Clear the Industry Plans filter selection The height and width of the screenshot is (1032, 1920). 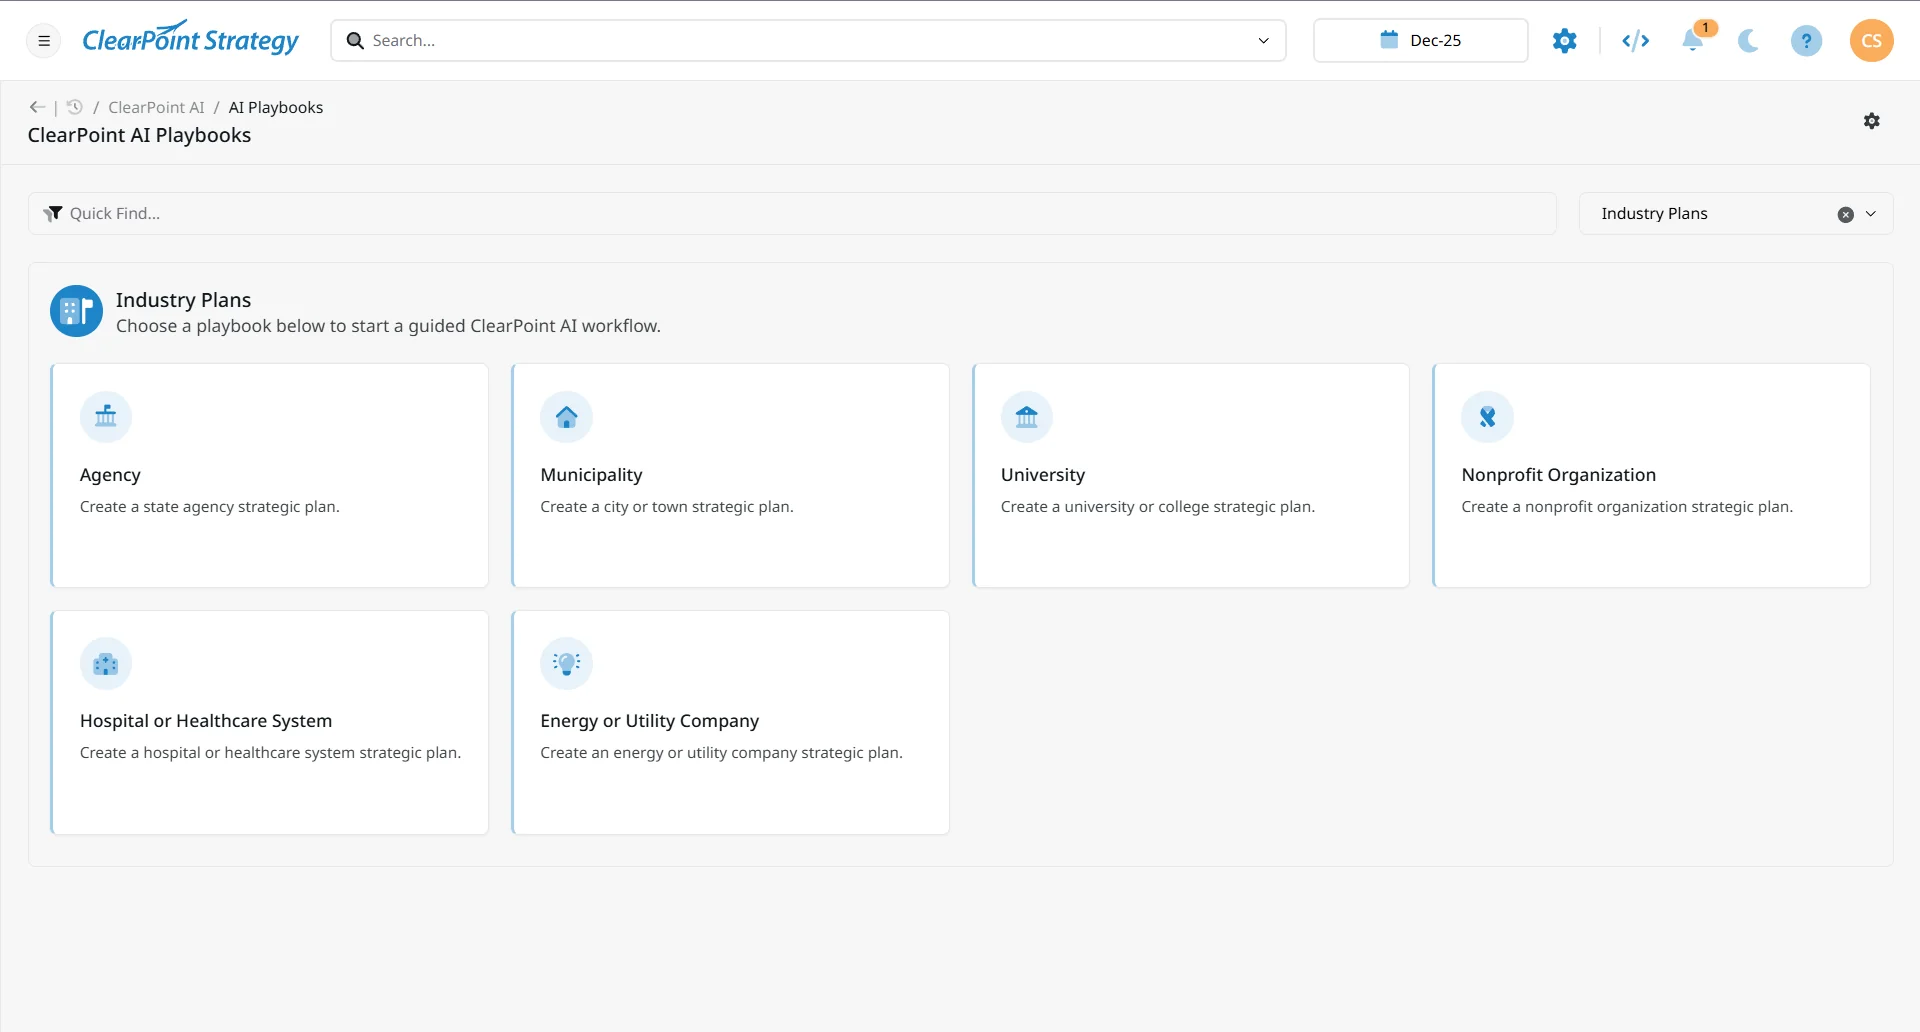(1845, 214)
